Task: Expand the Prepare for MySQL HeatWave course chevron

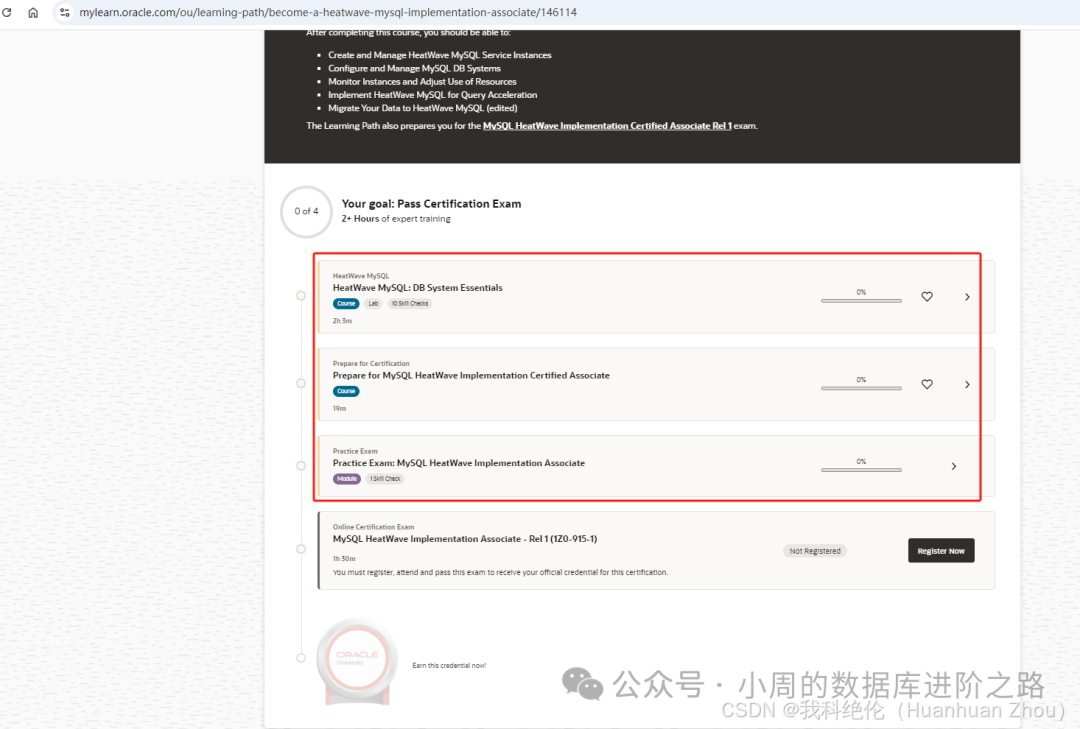Action: (967, 384)
